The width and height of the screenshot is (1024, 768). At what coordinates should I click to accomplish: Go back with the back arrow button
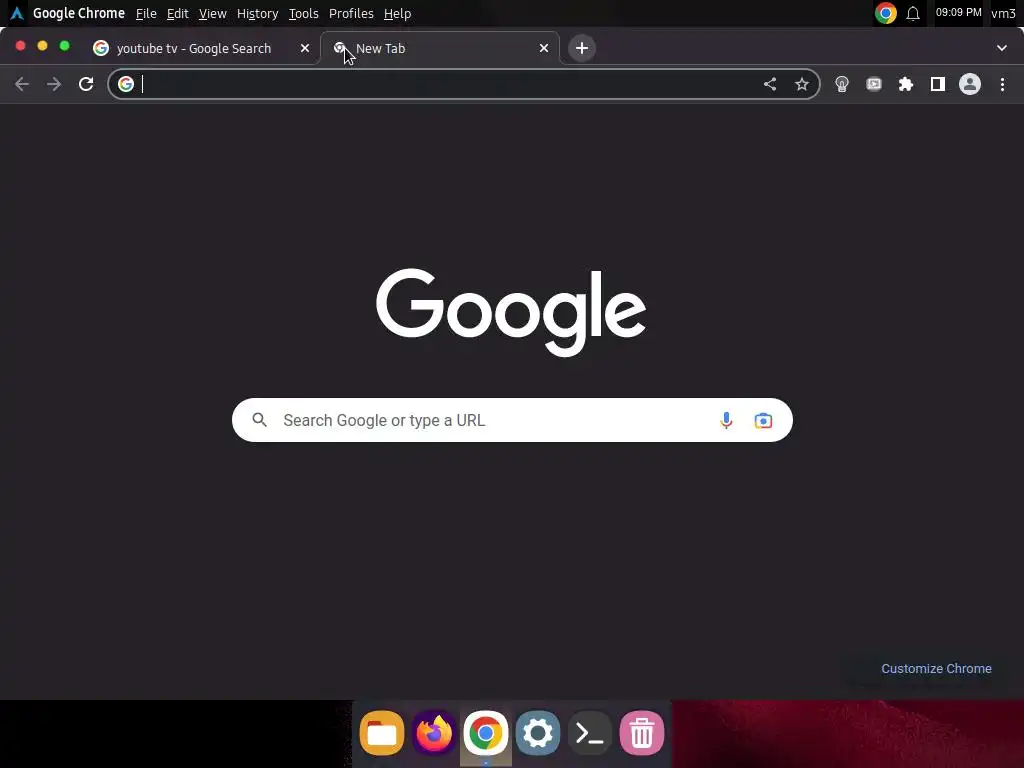[22, 84]
